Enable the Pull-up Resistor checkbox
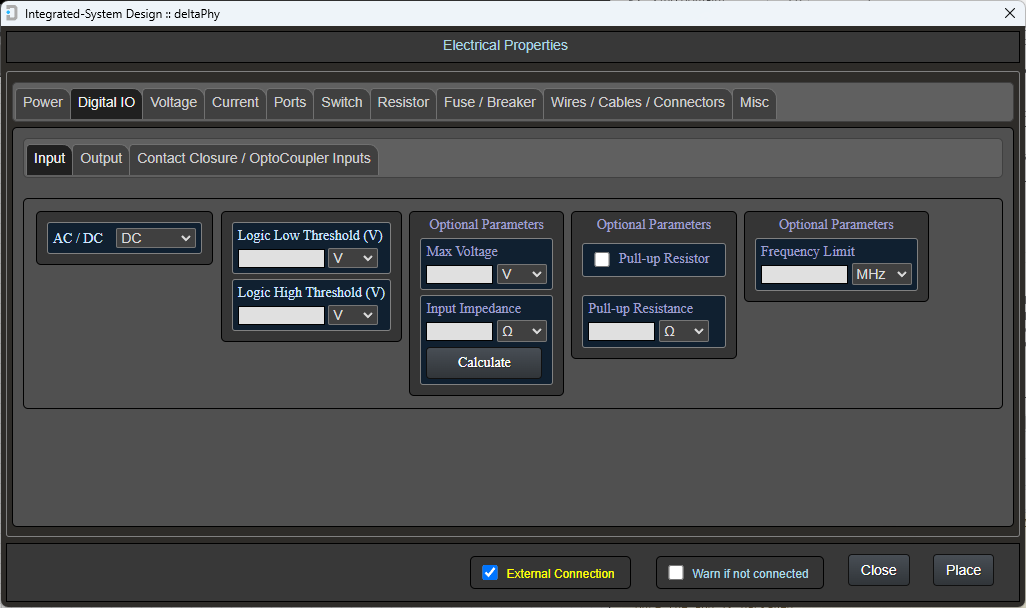 [602, 259]
